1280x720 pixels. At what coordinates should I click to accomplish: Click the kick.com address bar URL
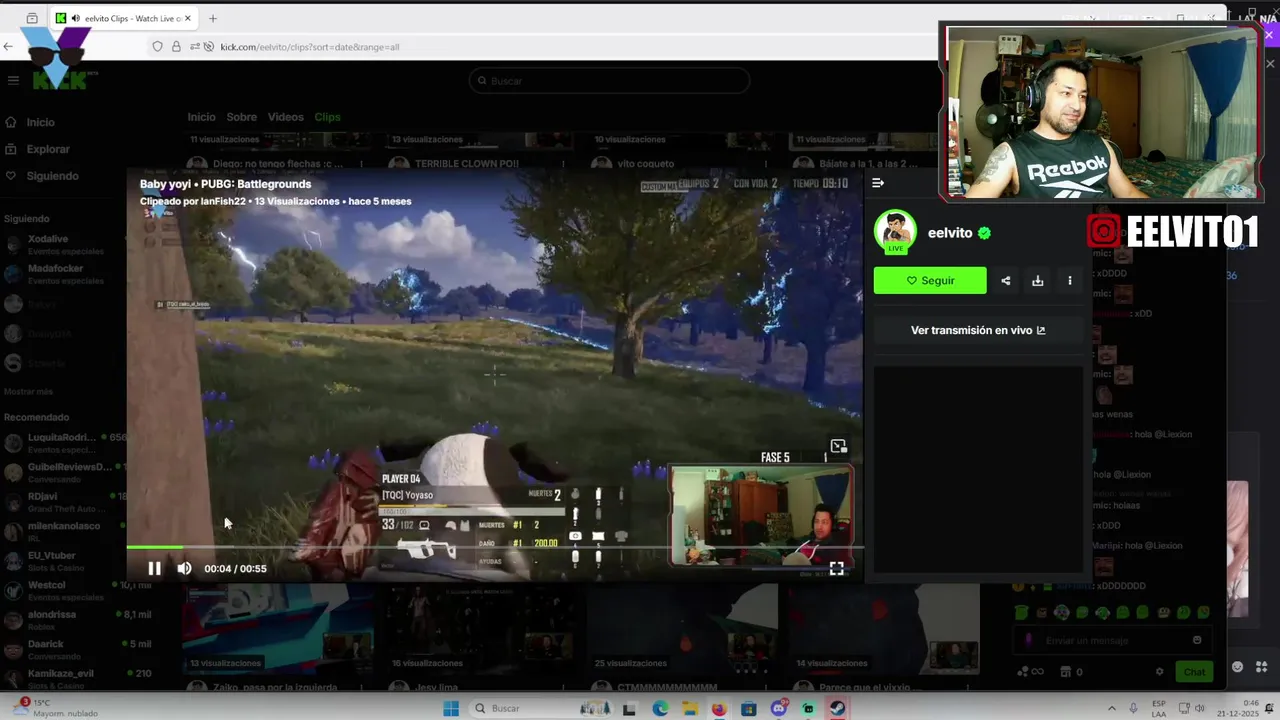(x=310, y=47)
